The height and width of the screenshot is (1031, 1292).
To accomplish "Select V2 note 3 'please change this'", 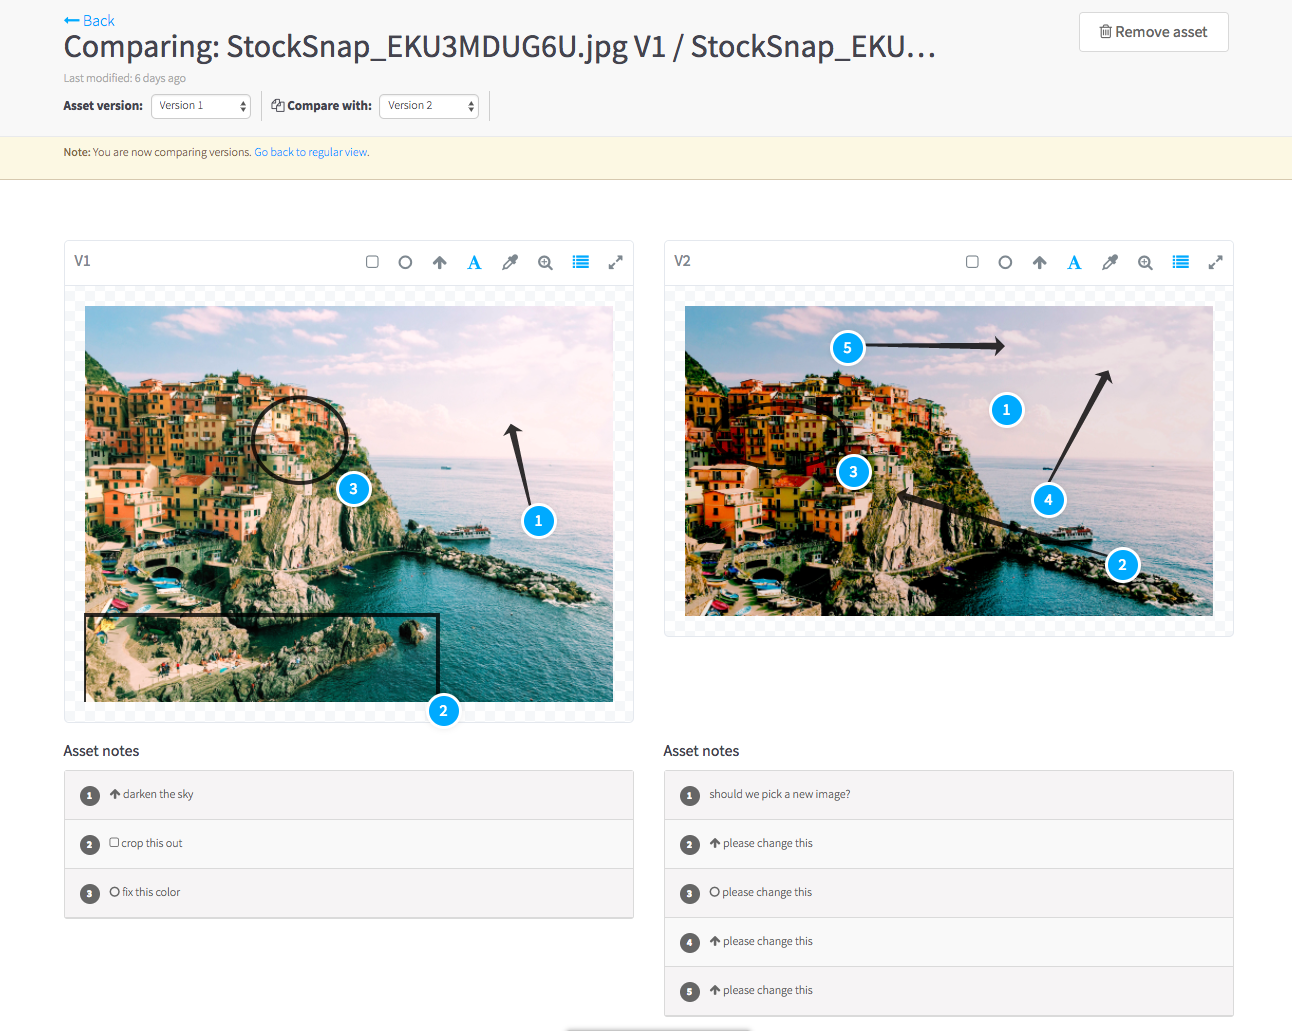I will pos(948,893).
